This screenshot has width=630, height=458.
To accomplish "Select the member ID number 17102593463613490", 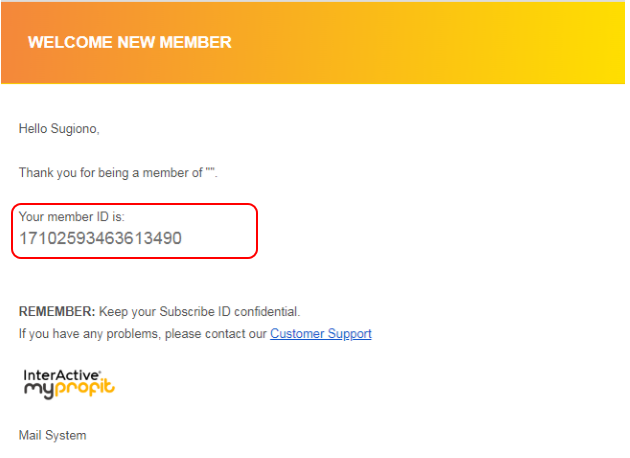I will point(100,239).
